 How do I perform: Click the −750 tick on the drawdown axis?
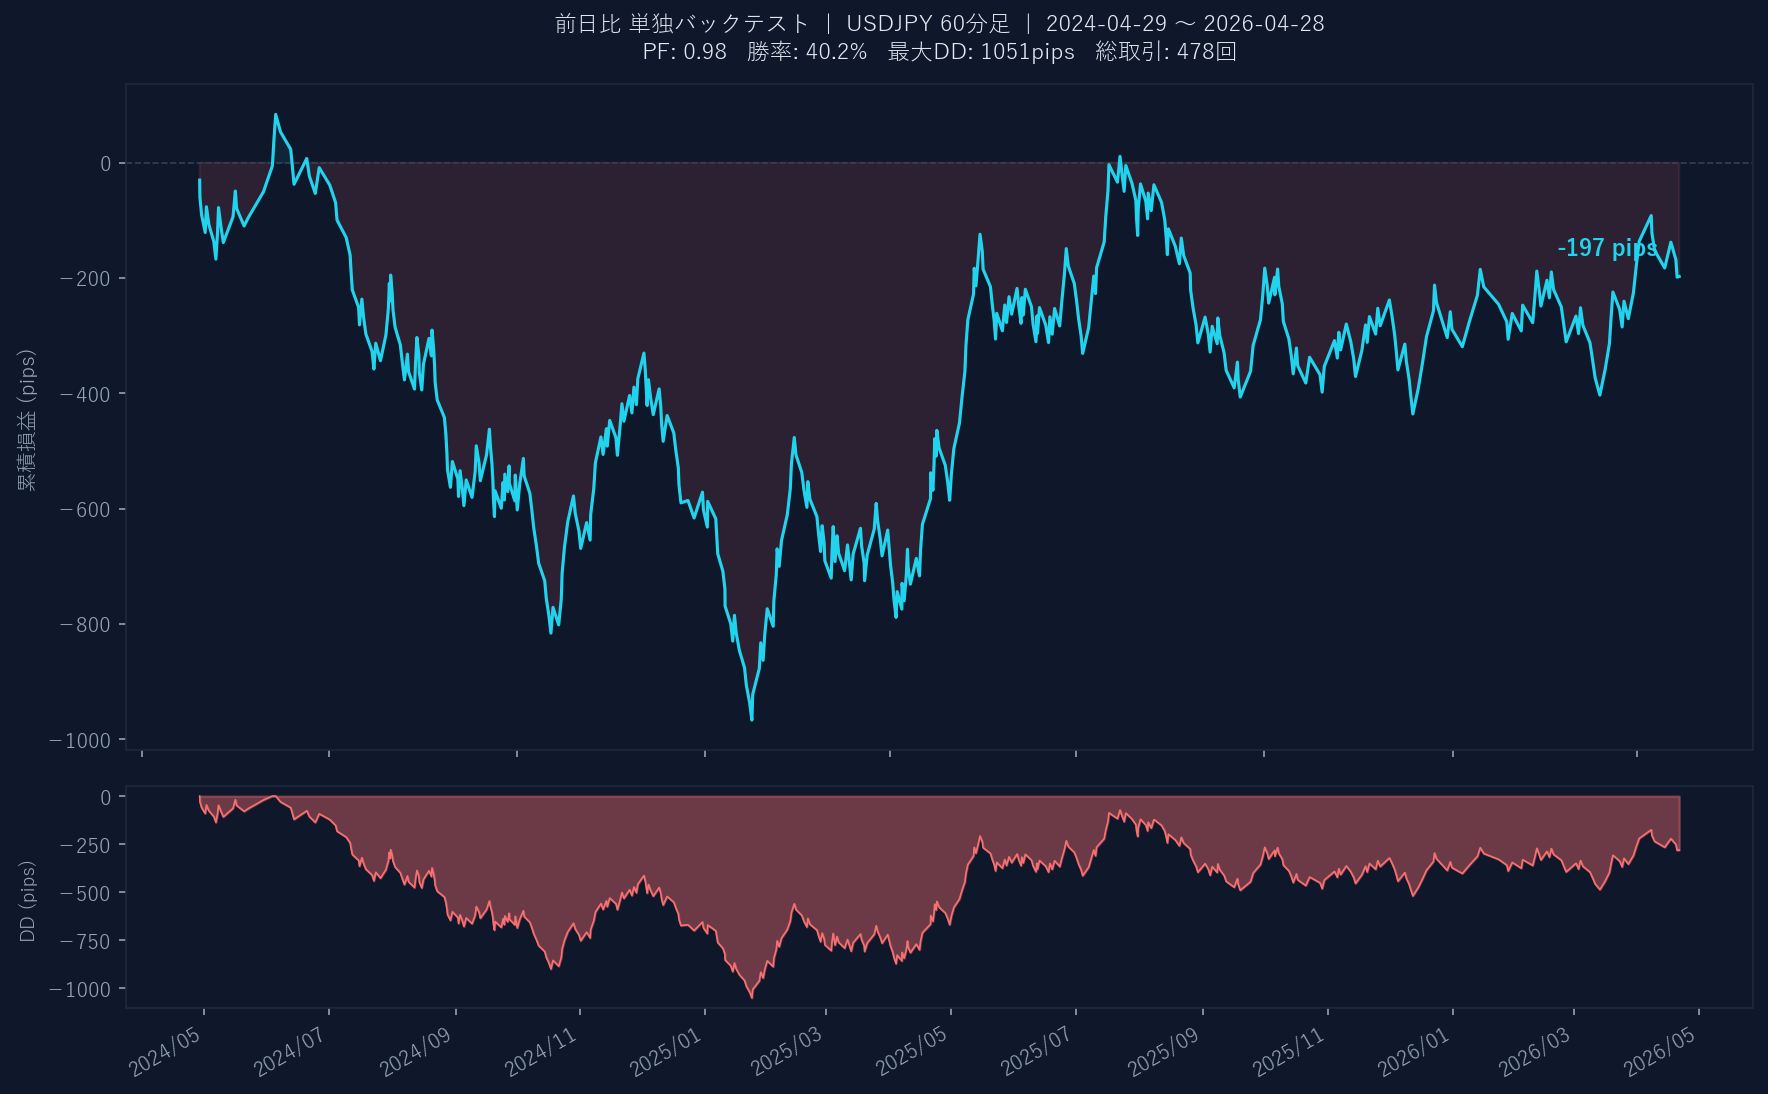point(86,941)
